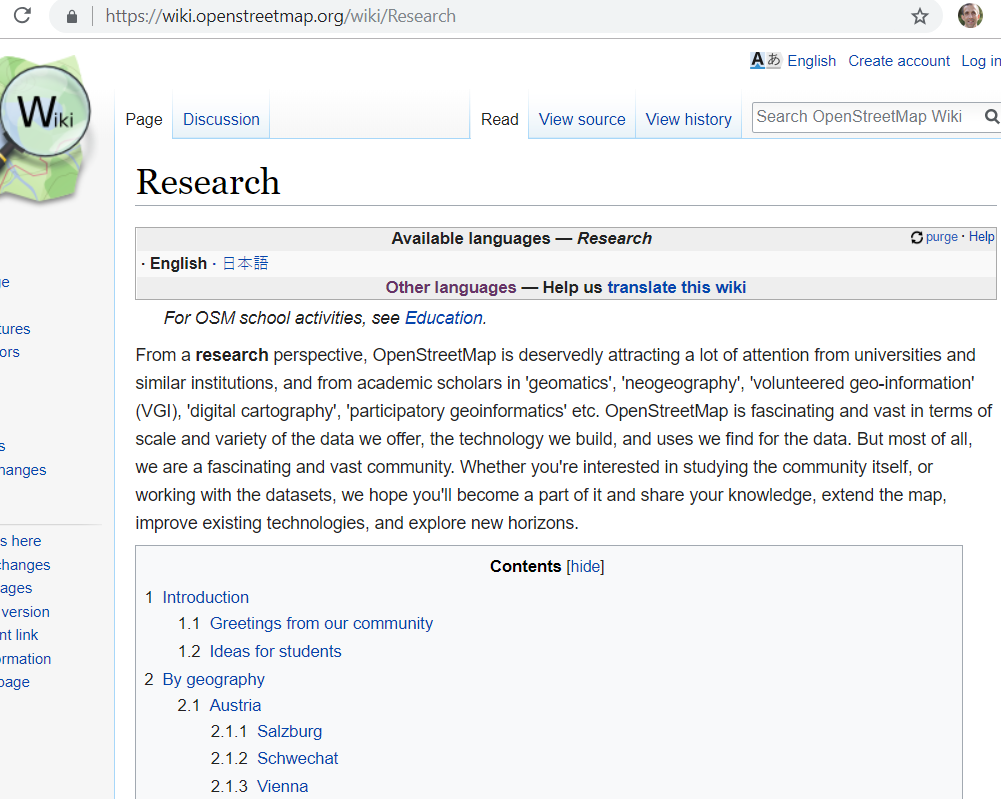The height and width of the screenshot is (799, 1001).
Task: Switch to the Discussion tab
Action: [222, 119]
